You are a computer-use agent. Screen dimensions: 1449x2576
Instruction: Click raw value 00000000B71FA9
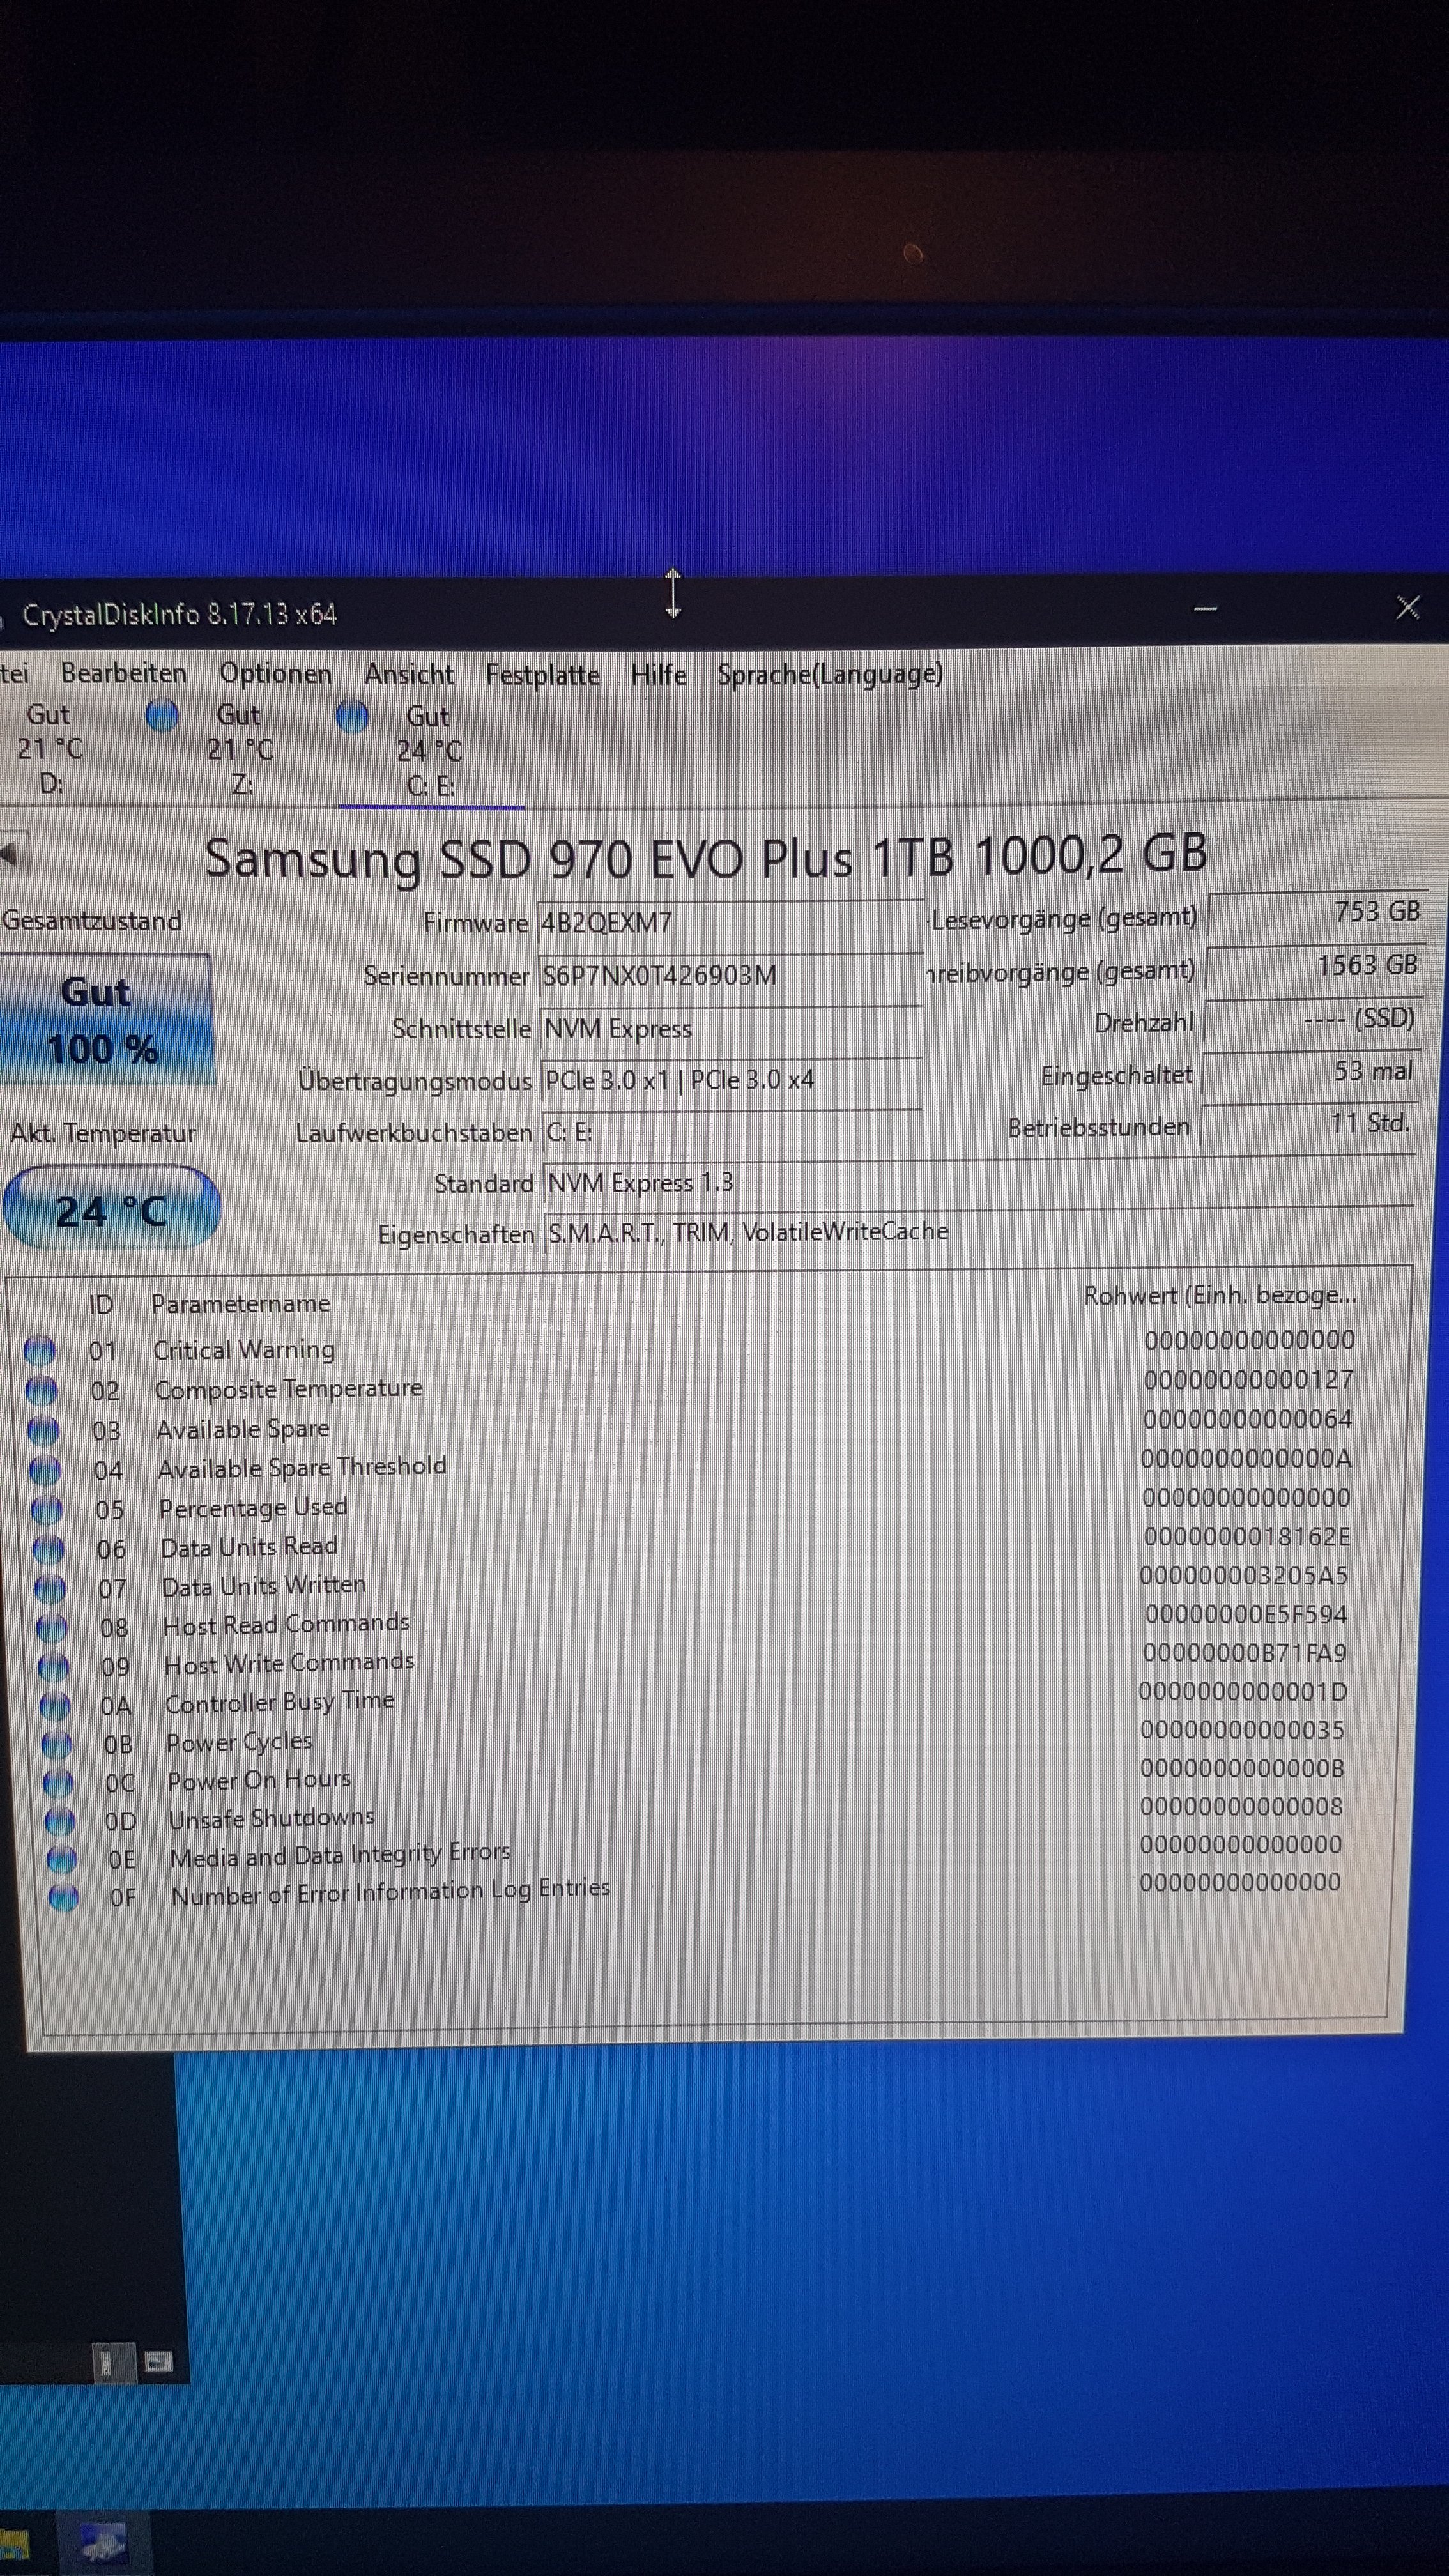point(1244,1653)
